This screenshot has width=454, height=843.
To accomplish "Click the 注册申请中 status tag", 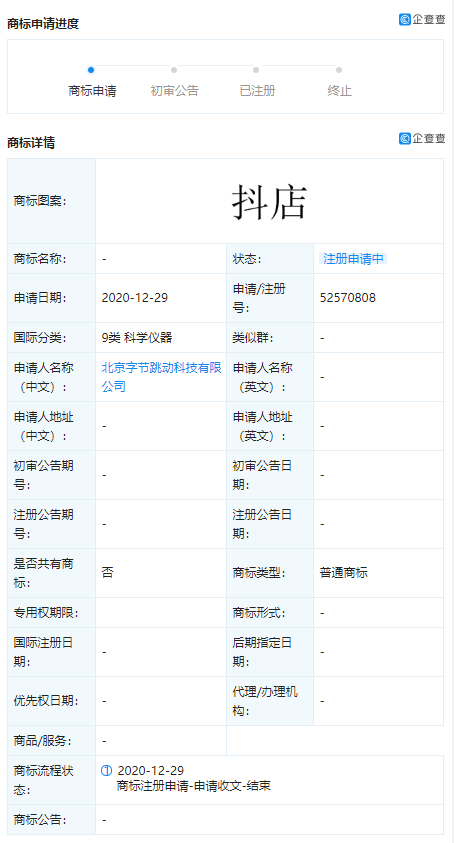I will 353,259.
